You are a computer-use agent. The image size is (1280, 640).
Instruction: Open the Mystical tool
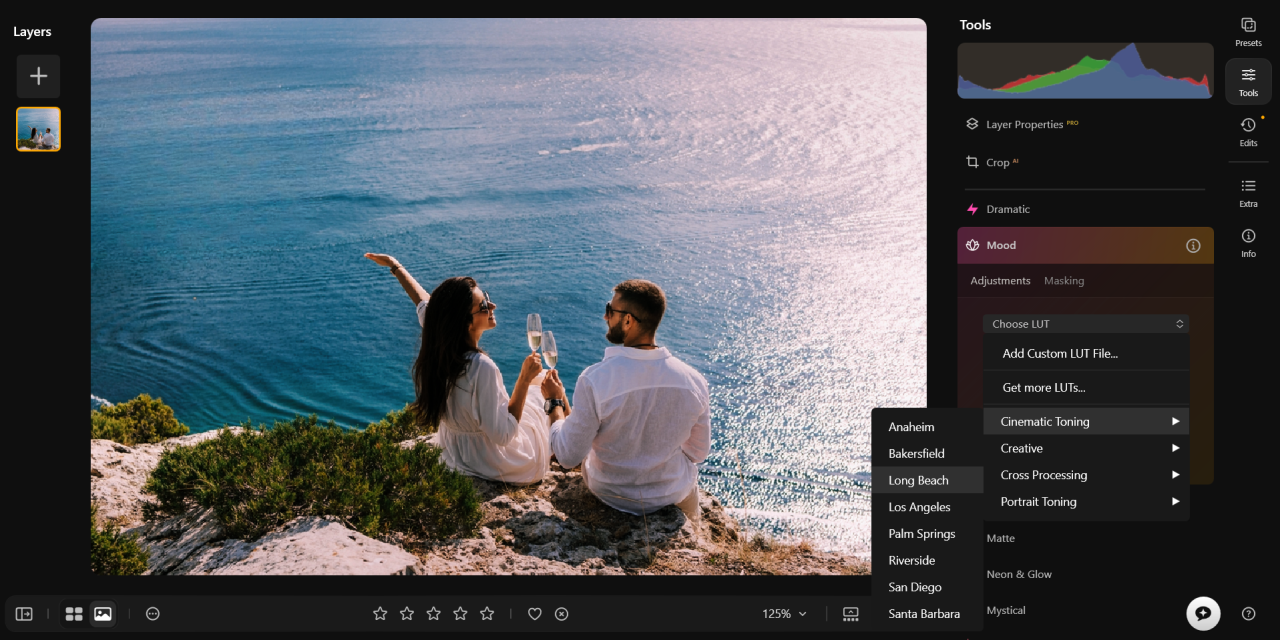[x=1006, y=610]
